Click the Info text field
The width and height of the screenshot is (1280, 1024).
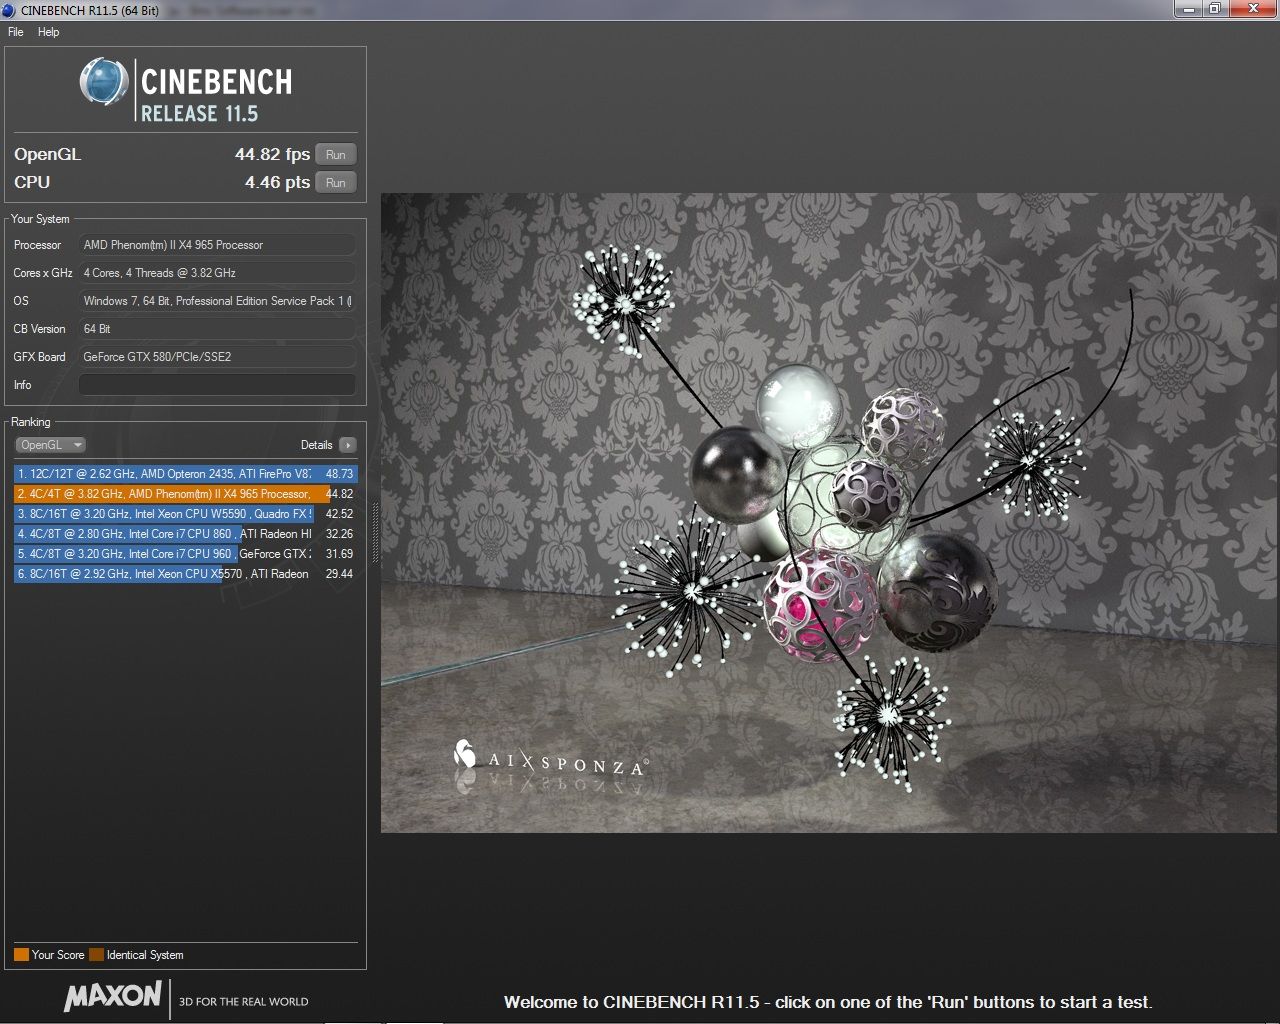point(217,385)
